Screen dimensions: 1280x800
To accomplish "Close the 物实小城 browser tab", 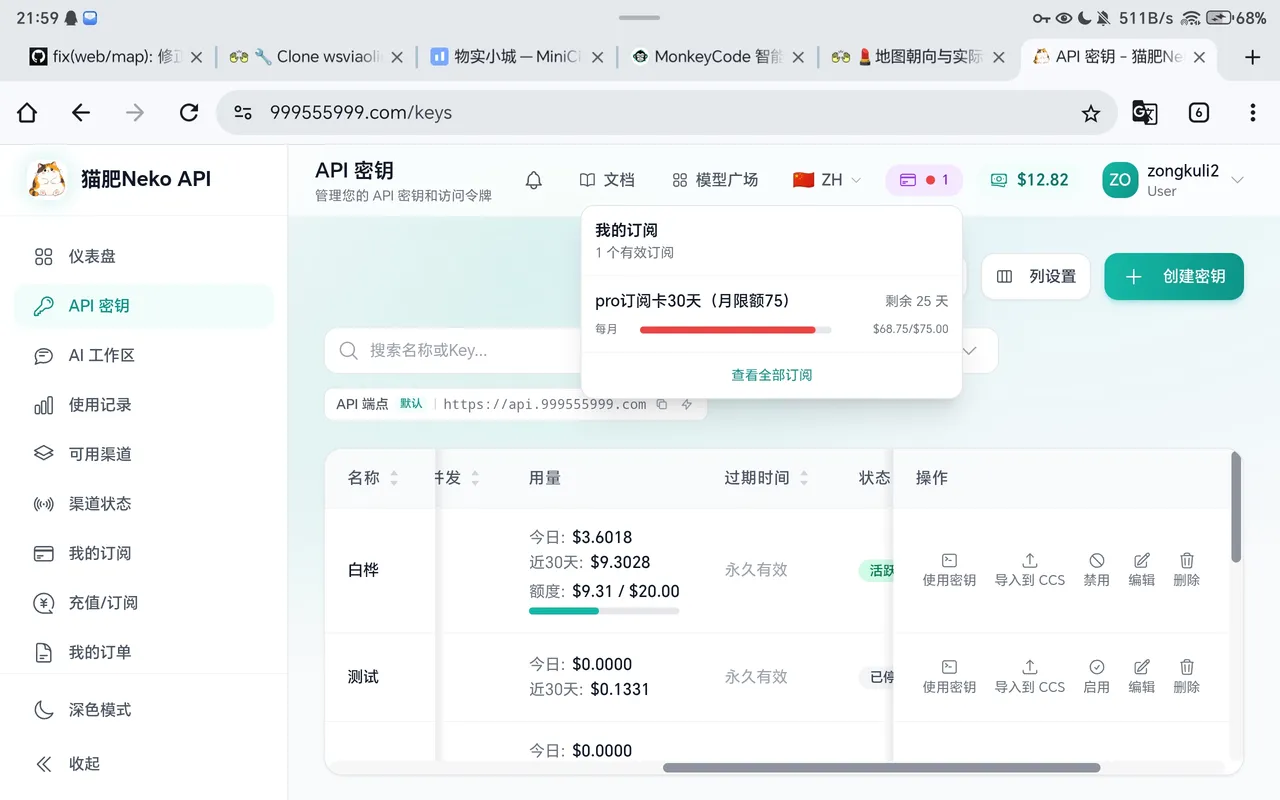I will [x=598, y=57].
